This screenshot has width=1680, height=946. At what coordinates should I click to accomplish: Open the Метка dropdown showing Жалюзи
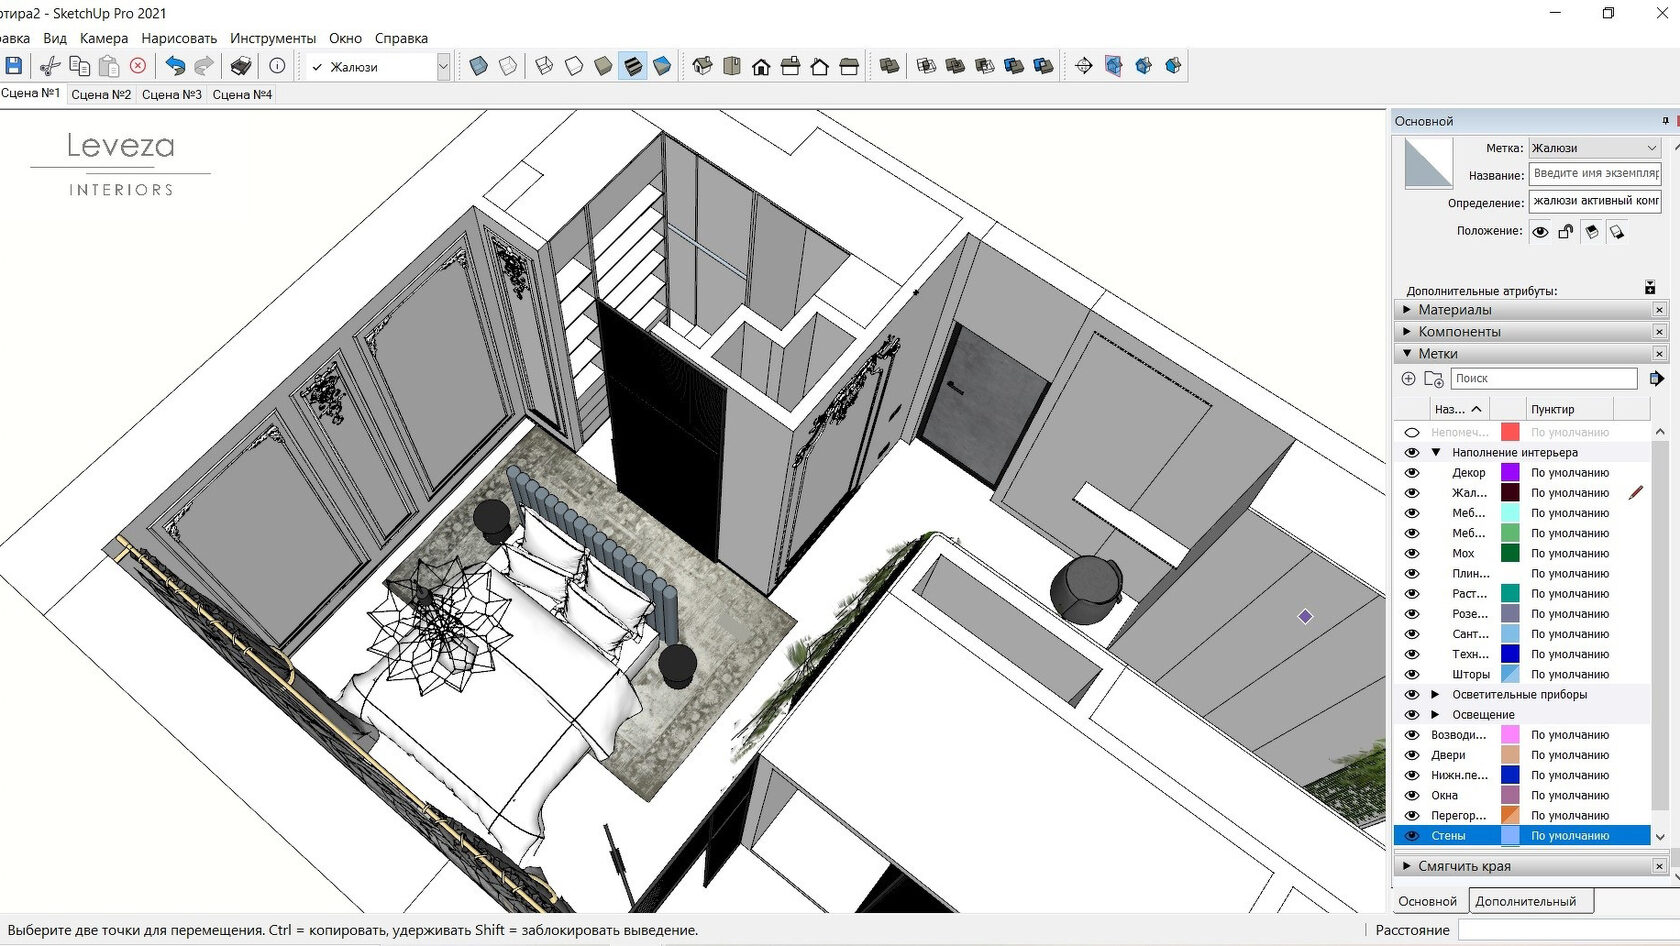click(1594, 148)
